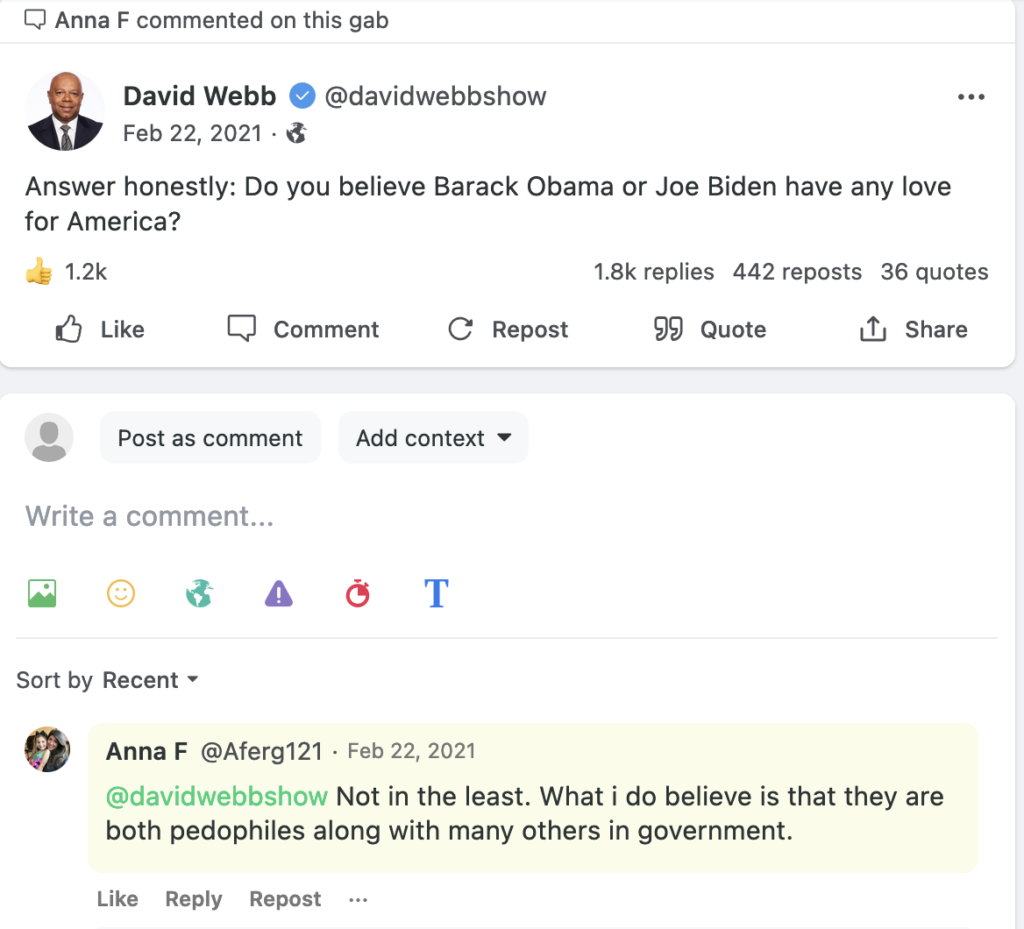The width and height of the screenshot is (1024, 929).
Task: Repost David Webb's gab
Action: tap(508, 330)
